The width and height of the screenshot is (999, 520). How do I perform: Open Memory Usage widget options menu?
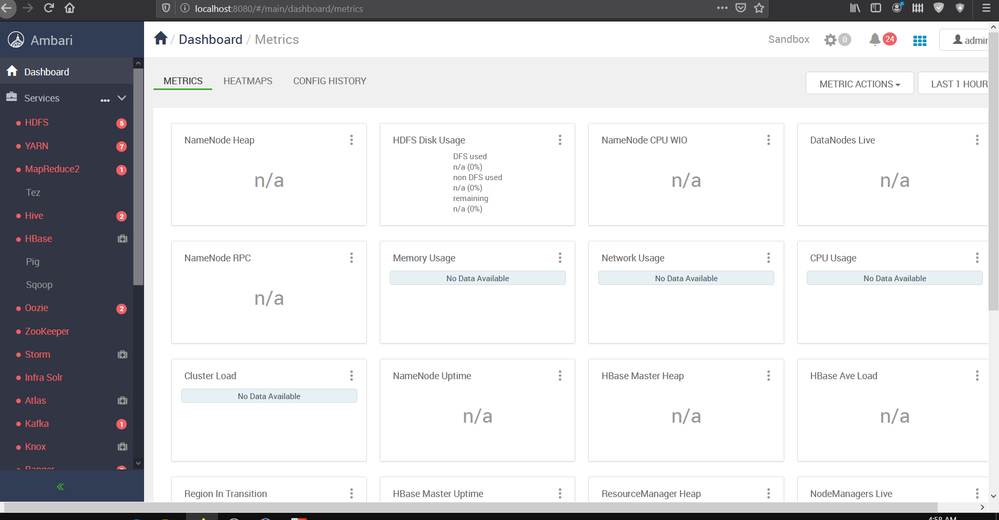560,257
